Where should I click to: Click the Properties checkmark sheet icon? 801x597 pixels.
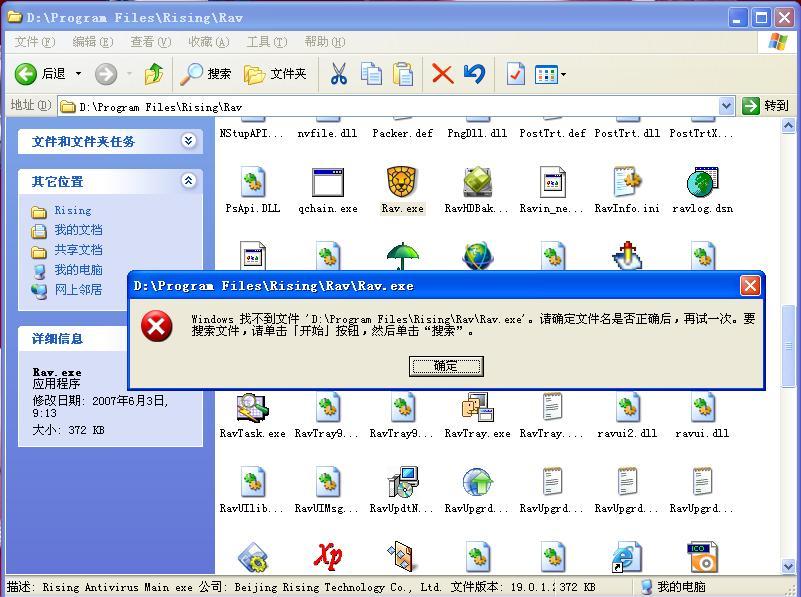coord(515,74)
